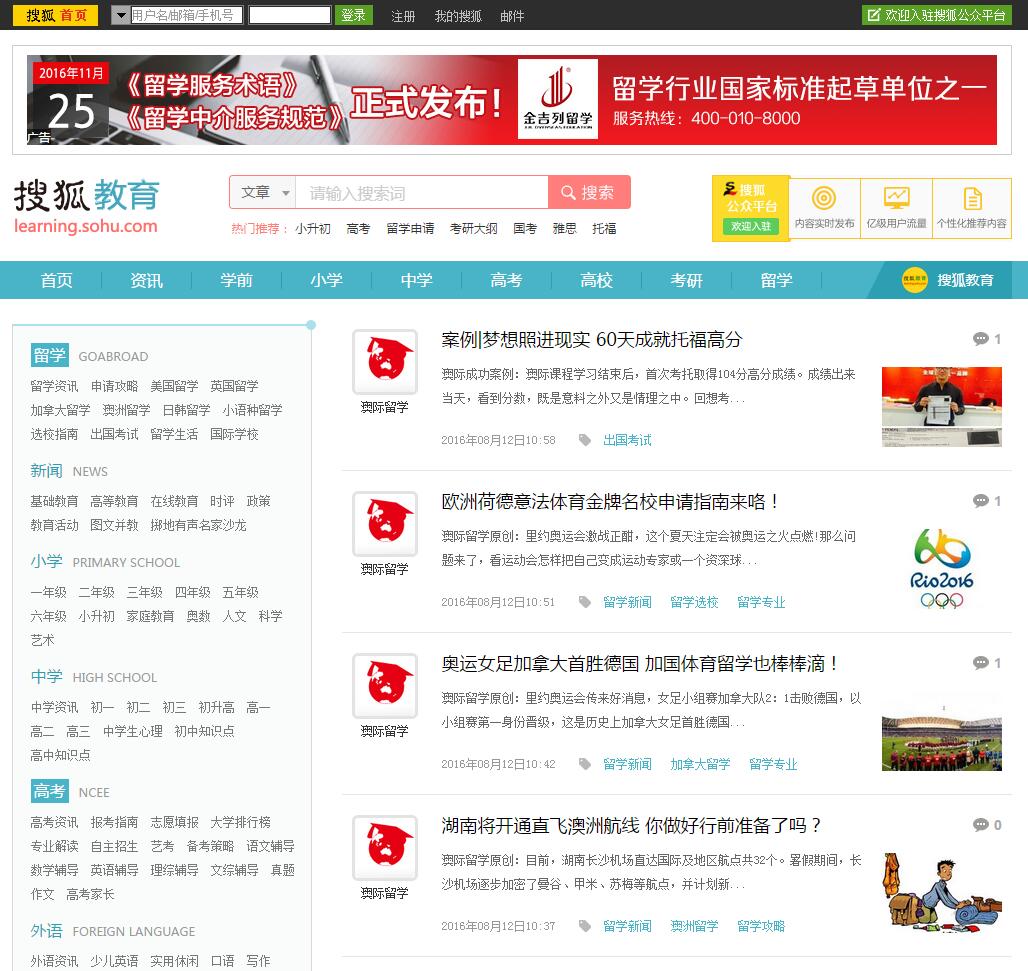This screenshot has width=1028, height=971.
Task: Open sidebar link 少儿英语
Action: [x=114, y=961]
